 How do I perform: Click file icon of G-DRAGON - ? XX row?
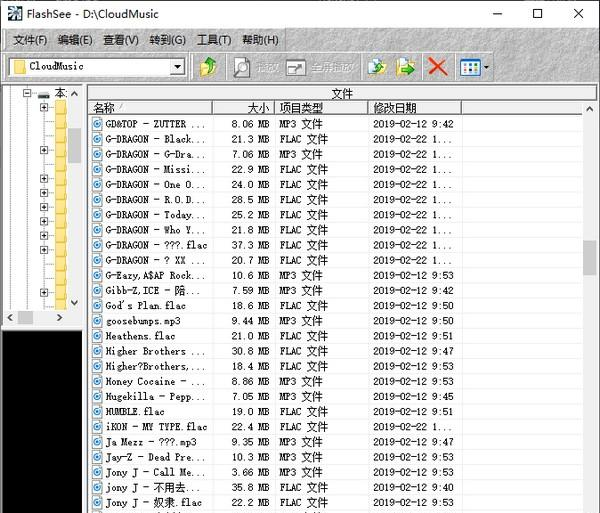click(x=97, y=261)
